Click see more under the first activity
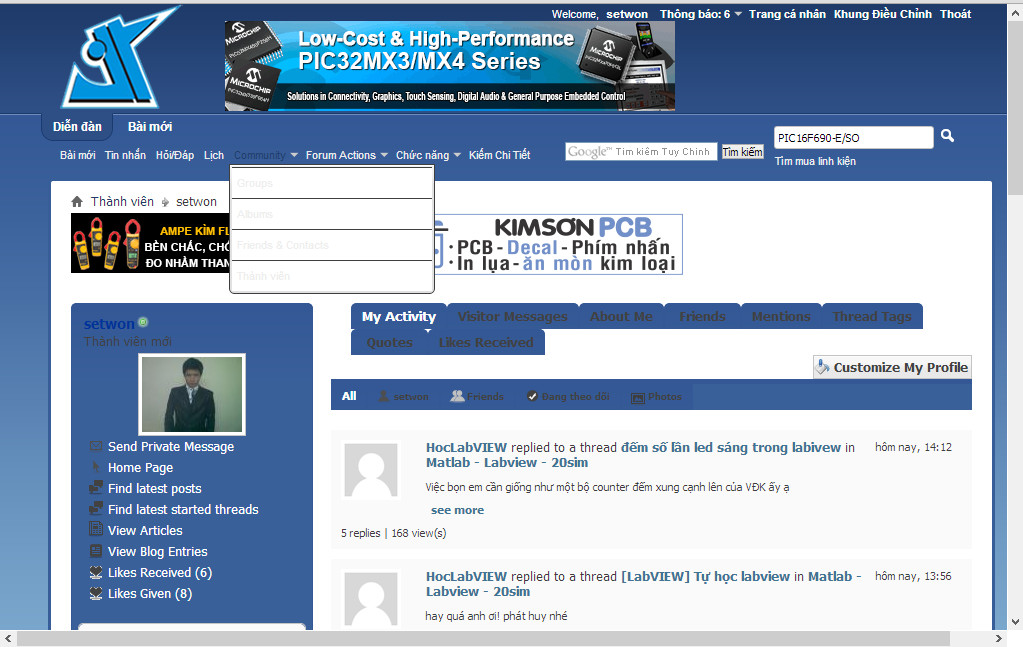Image resolution: width=1023 pixels, height=647 pixels. pos(457,510)
